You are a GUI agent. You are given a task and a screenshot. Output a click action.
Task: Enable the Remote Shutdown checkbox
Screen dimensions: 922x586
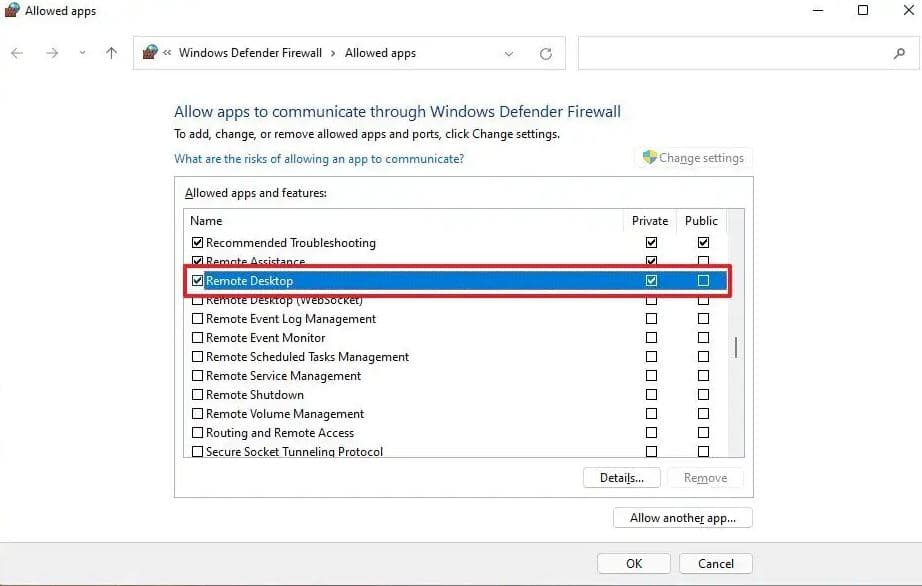(x=197, y=395)
